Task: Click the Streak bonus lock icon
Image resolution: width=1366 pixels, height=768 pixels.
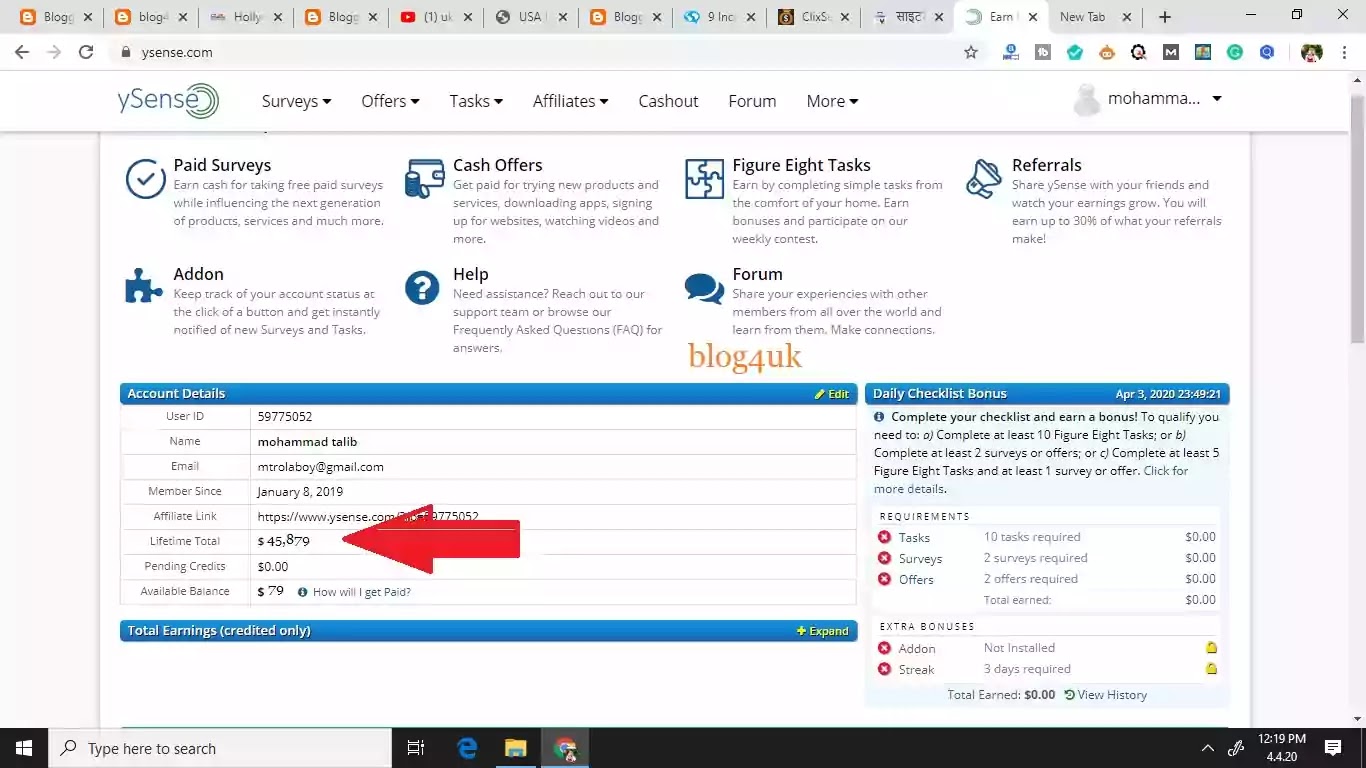Action: pyautogui.click(x=1211, y=669)
